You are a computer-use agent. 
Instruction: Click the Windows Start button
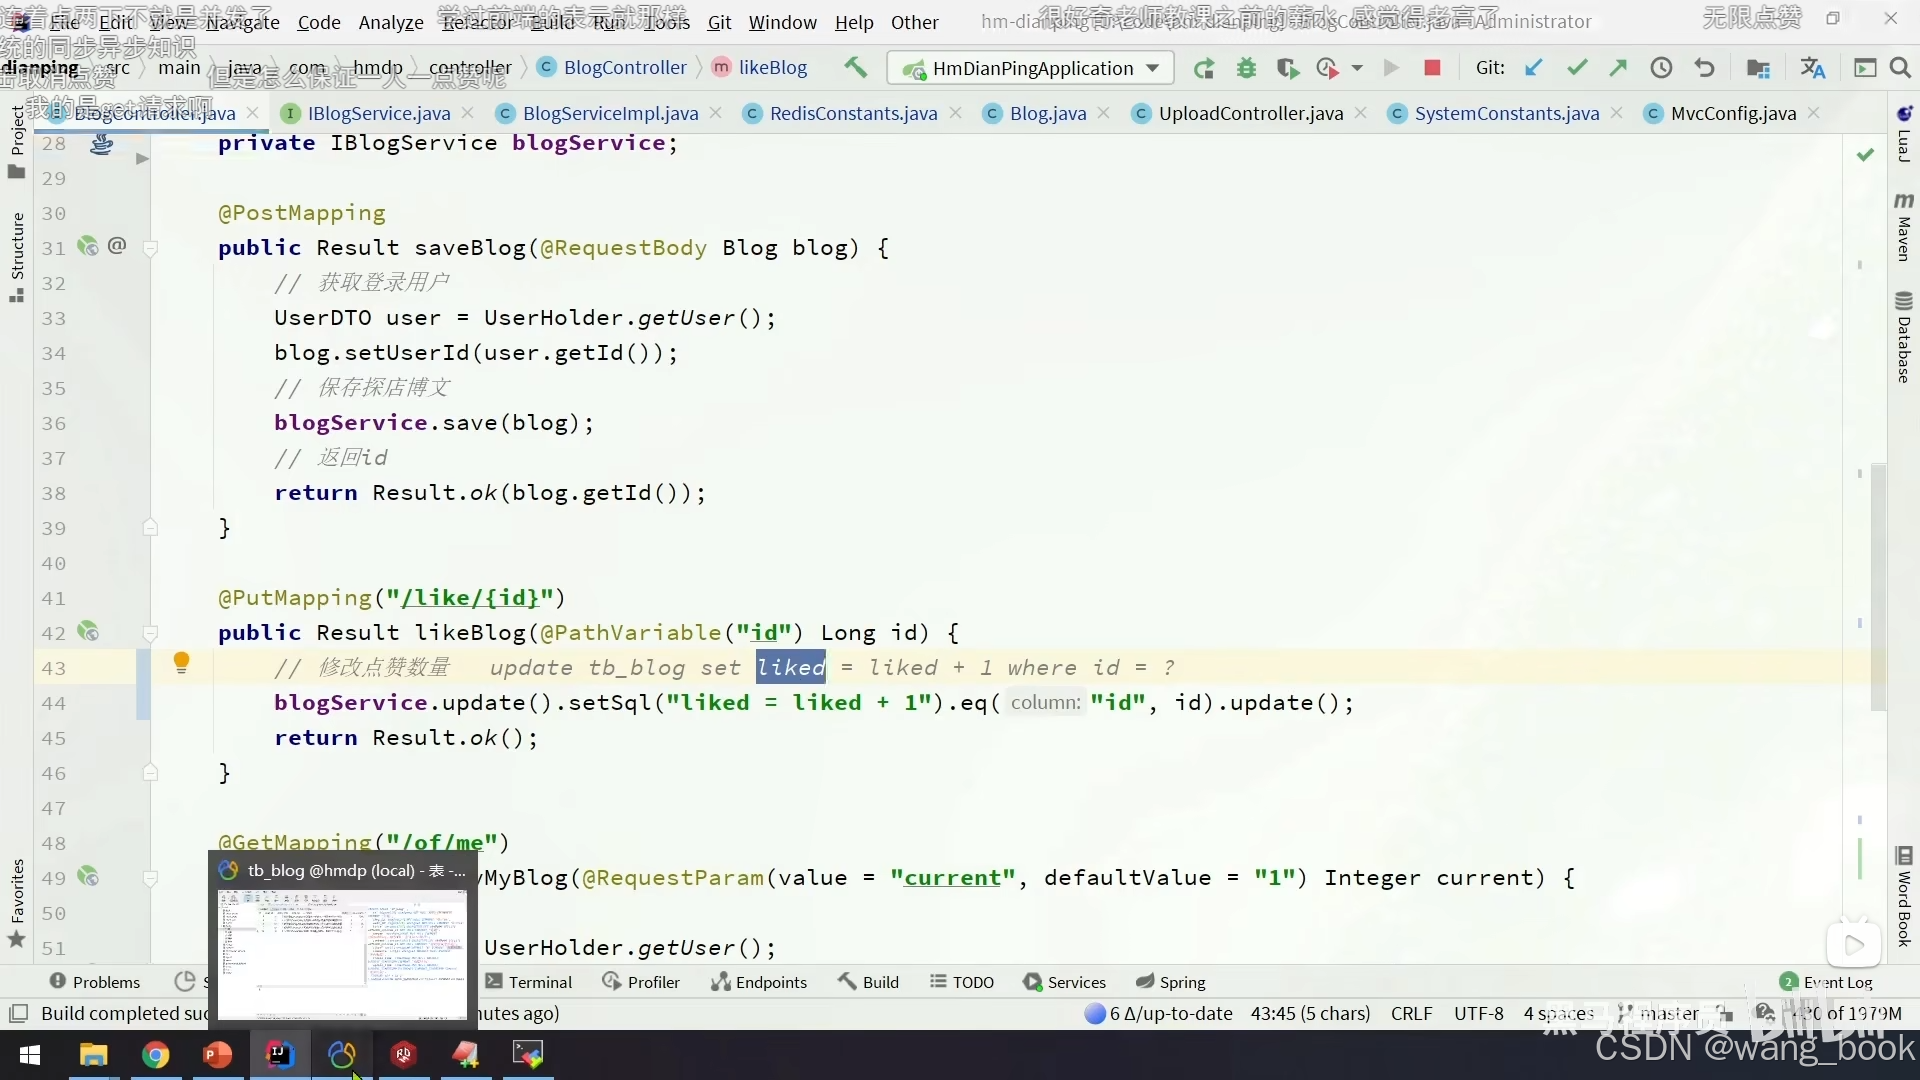(x=30, y=1054)
